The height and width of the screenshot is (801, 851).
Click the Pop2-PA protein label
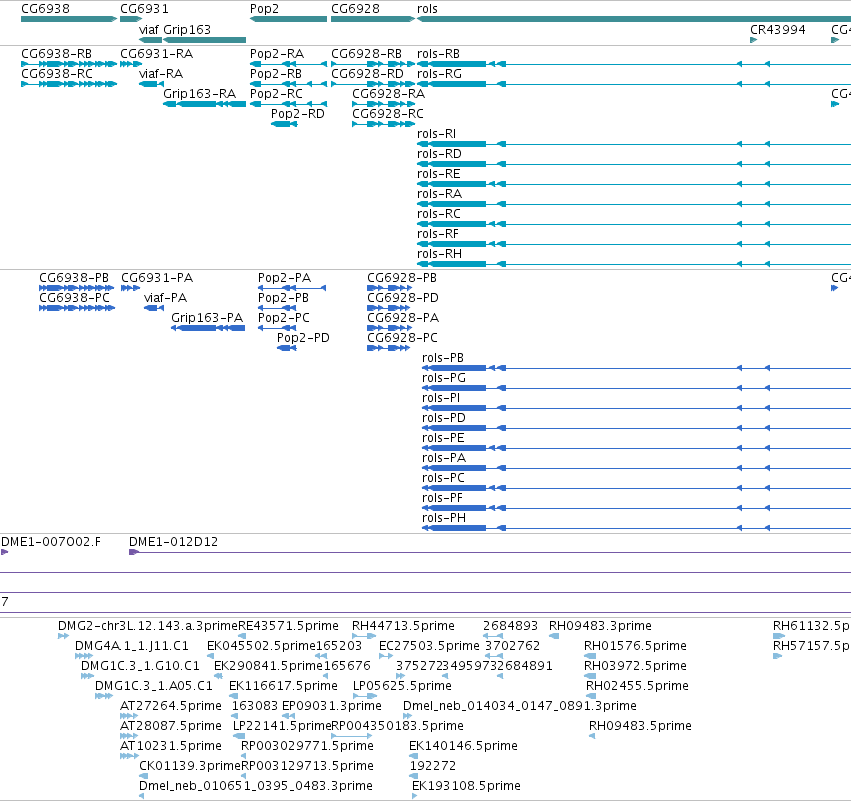(284, 278)
